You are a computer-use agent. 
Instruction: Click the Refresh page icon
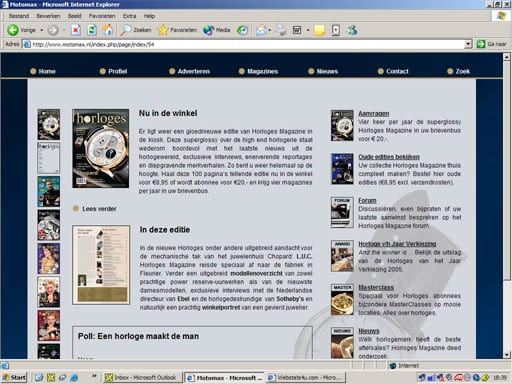coord(92,30)
